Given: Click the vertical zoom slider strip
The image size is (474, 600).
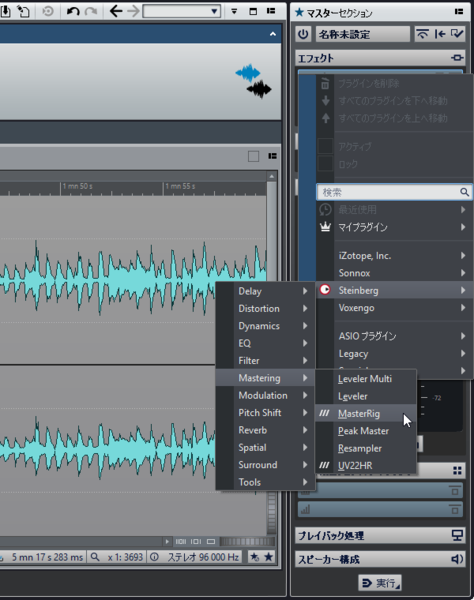Looking at the screenshot, I should pyautogui.click(x=272, y=512).
